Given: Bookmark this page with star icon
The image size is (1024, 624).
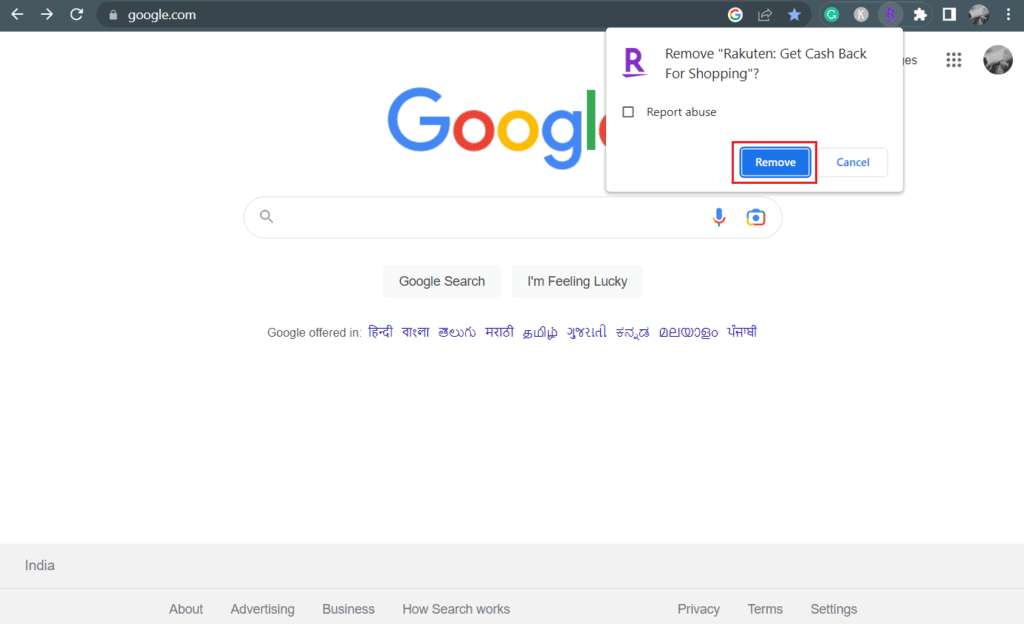Looking at the screenshot, I should pos(794,15).
